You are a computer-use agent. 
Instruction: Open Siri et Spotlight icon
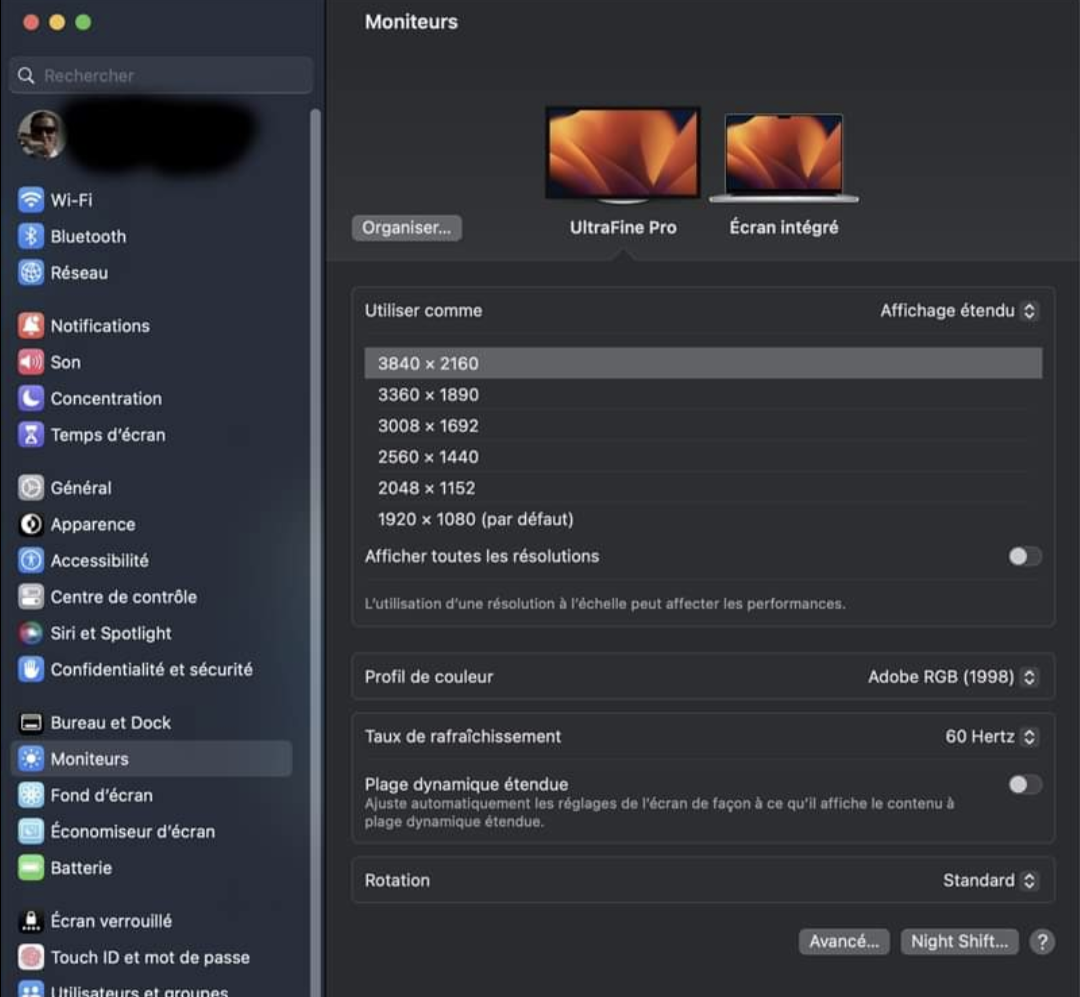(x=31, y=633)
